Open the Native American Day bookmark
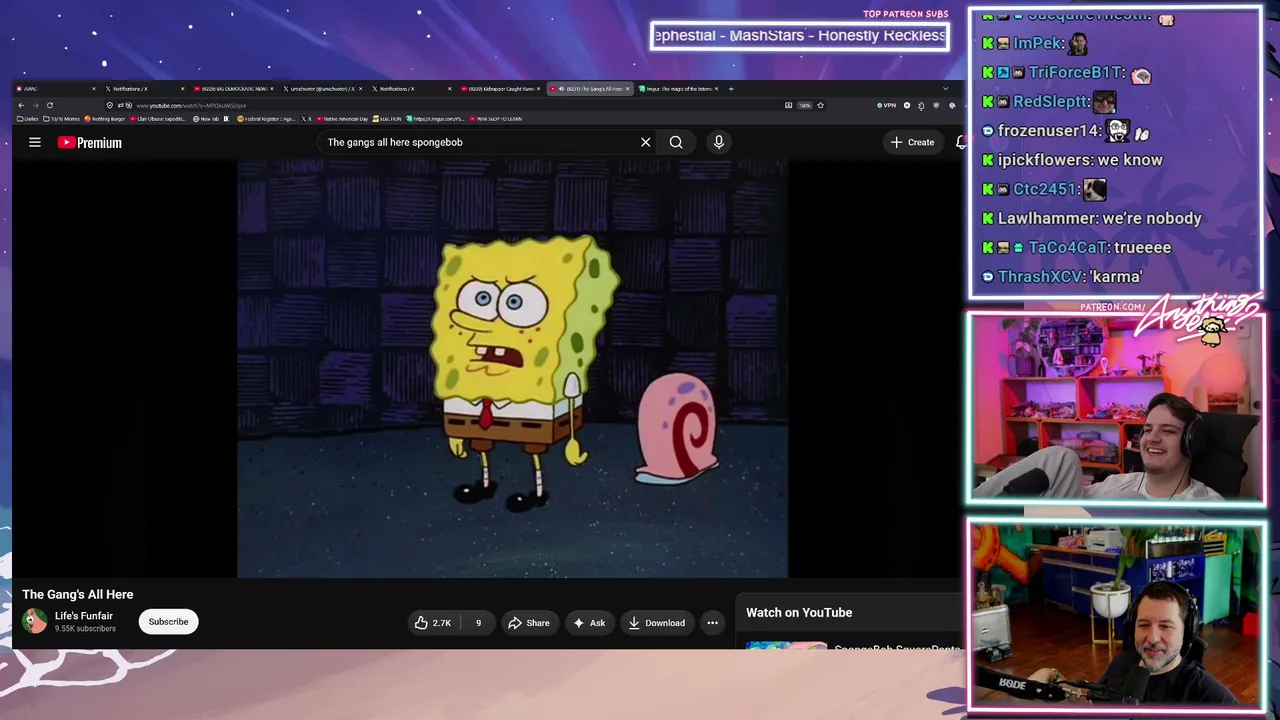Image resolution: width=1280 pixels, height=720 pixels. [341, 119]
